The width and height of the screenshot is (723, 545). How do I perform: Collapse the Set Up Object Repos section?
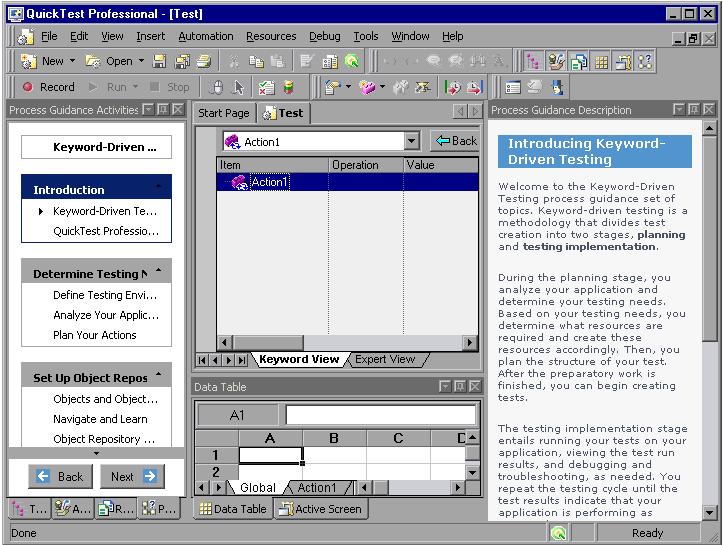[x=158, y=375]
